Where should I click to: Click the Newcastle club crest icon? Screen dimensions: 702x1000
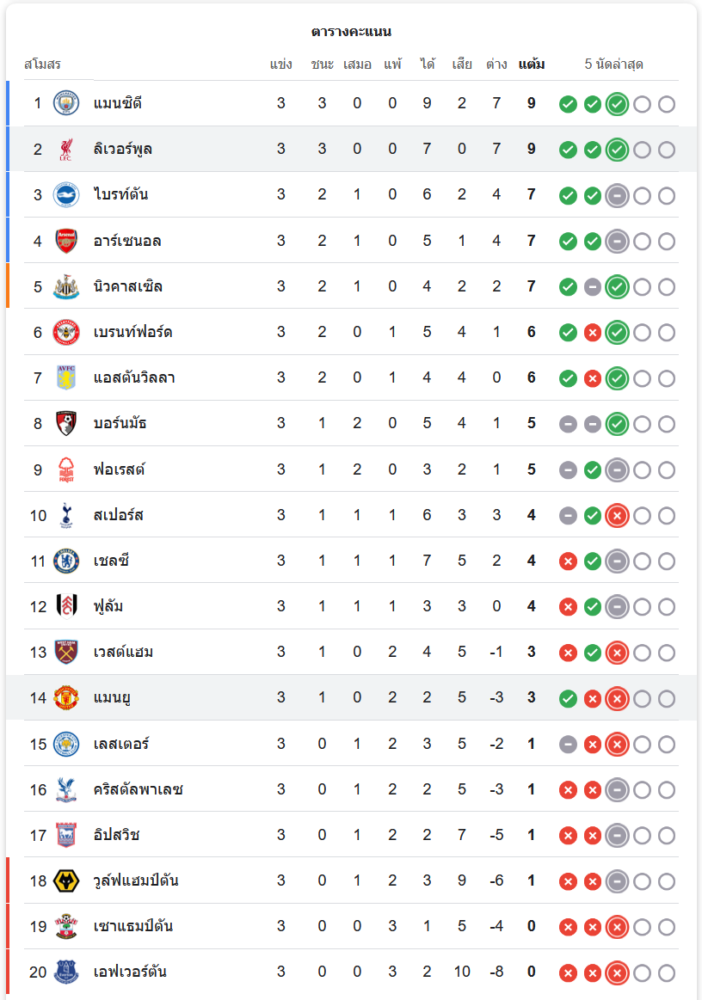(66, 287)
